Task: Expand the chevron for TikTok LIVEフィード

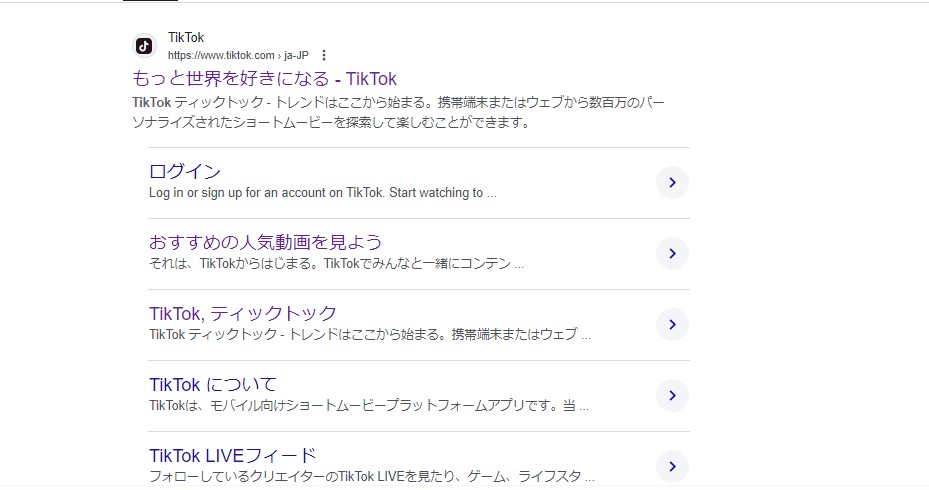Action: pos(672,467)
